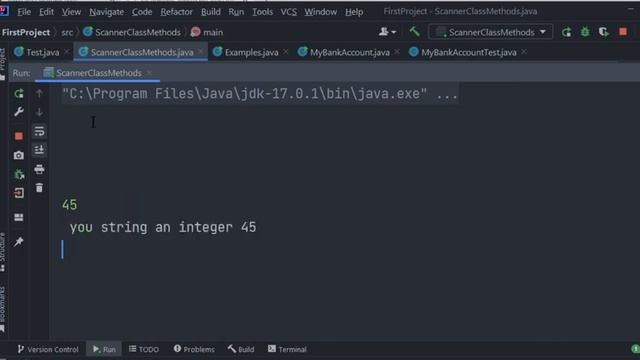
Task: Close the MyBankAccountTest.java tab
Action: click(524, 51)
